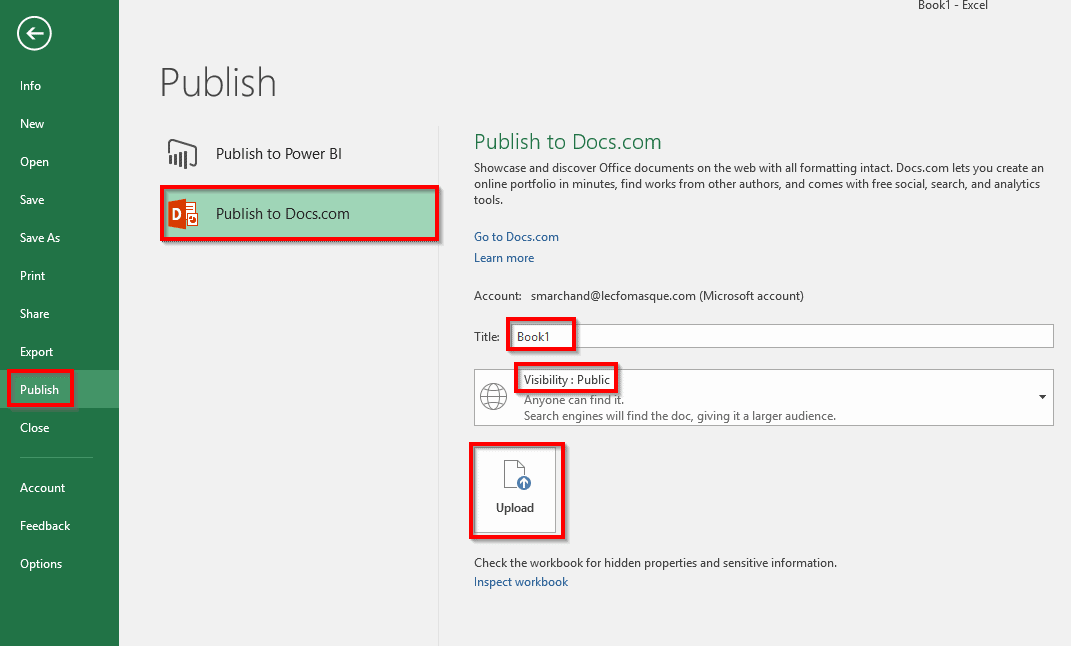
Task: Select Save As in the sidebar
Action: pos(40,238)
